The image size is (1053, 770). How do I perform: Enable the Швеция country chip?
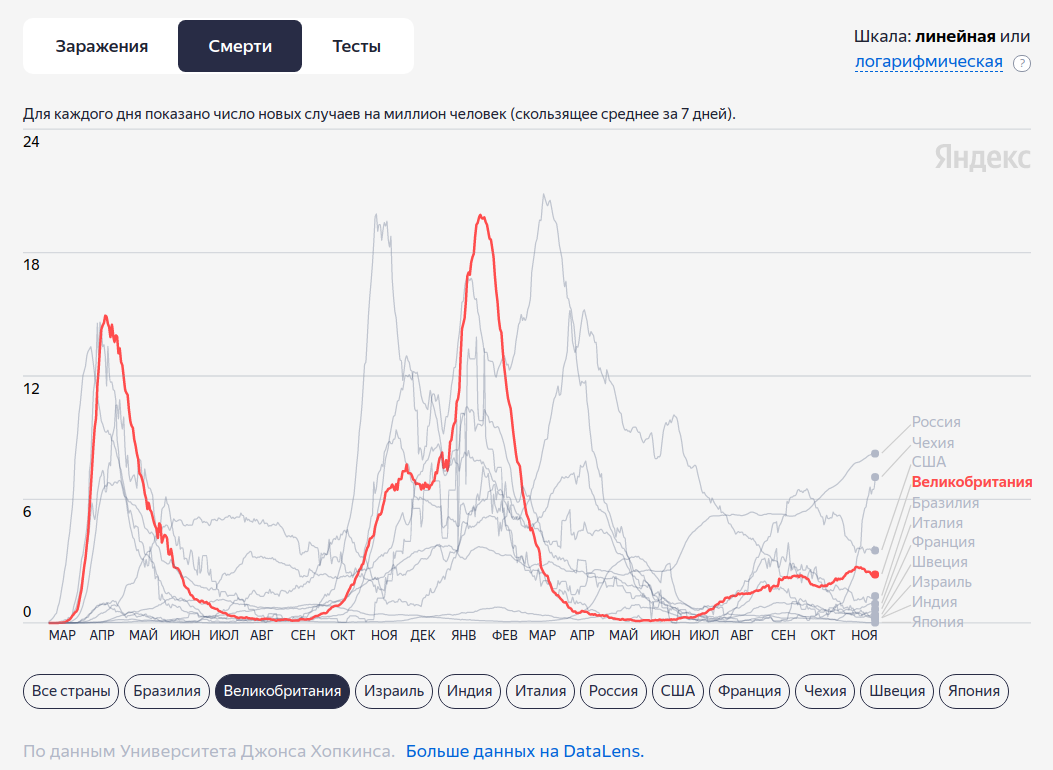pyautogui.click(x=898, y=691)
